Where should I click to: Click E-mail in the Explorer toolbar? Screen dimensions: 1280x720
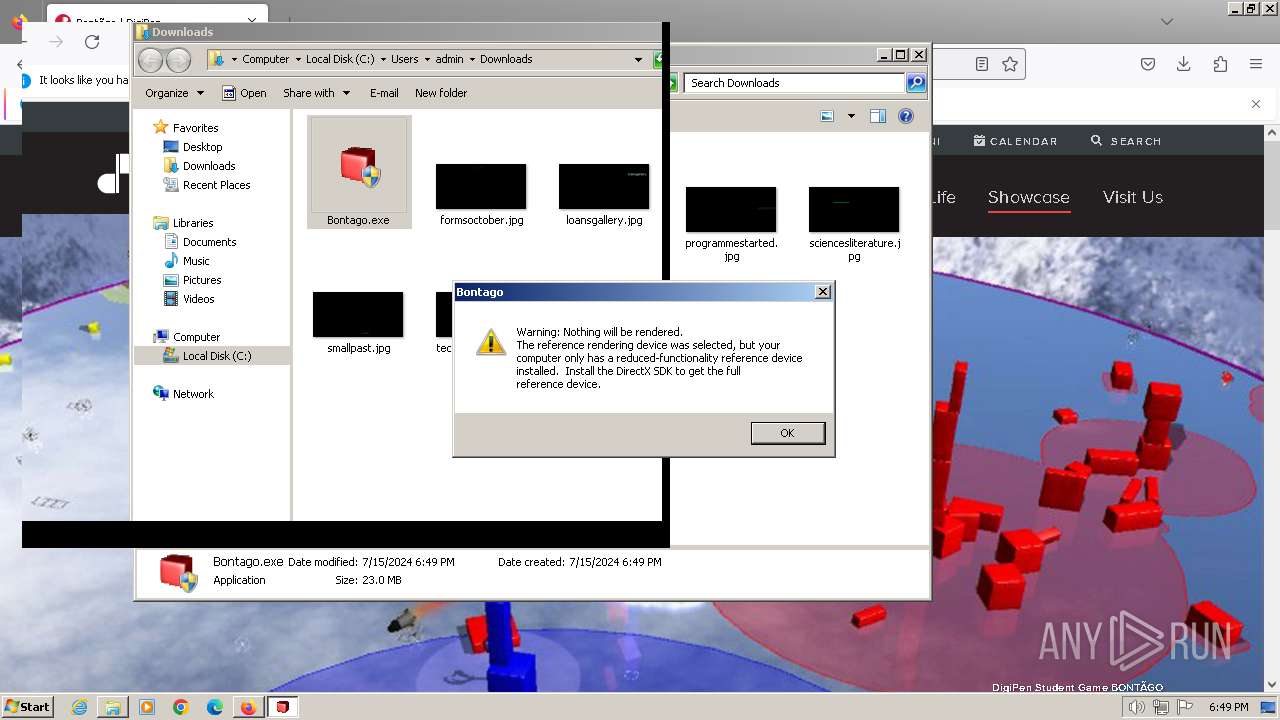(384, 93)
